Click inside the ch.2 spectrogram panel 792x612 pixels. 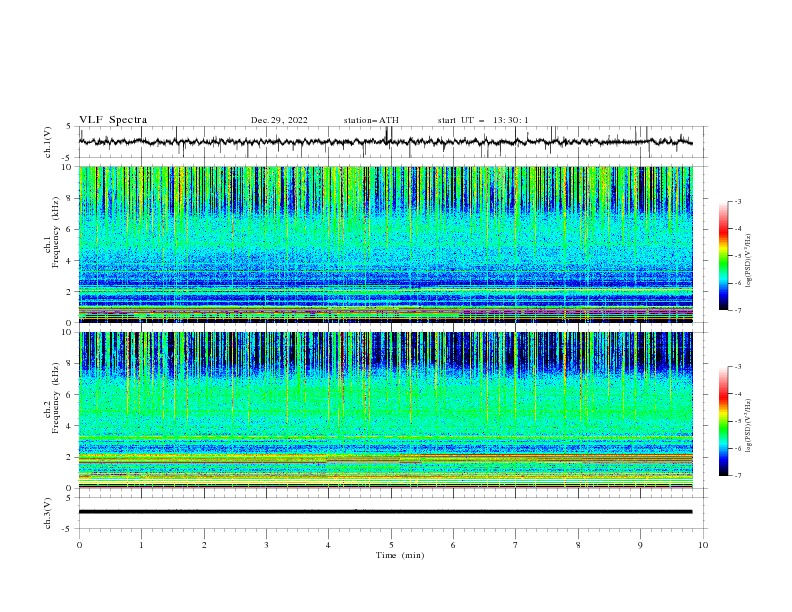[x=385, y=410]
